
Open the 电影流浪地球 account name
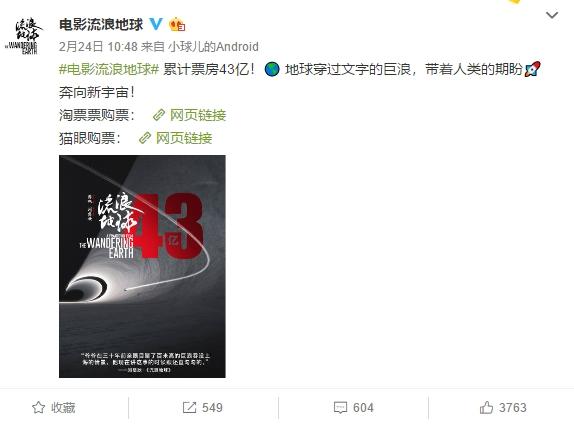pos(101,25)
